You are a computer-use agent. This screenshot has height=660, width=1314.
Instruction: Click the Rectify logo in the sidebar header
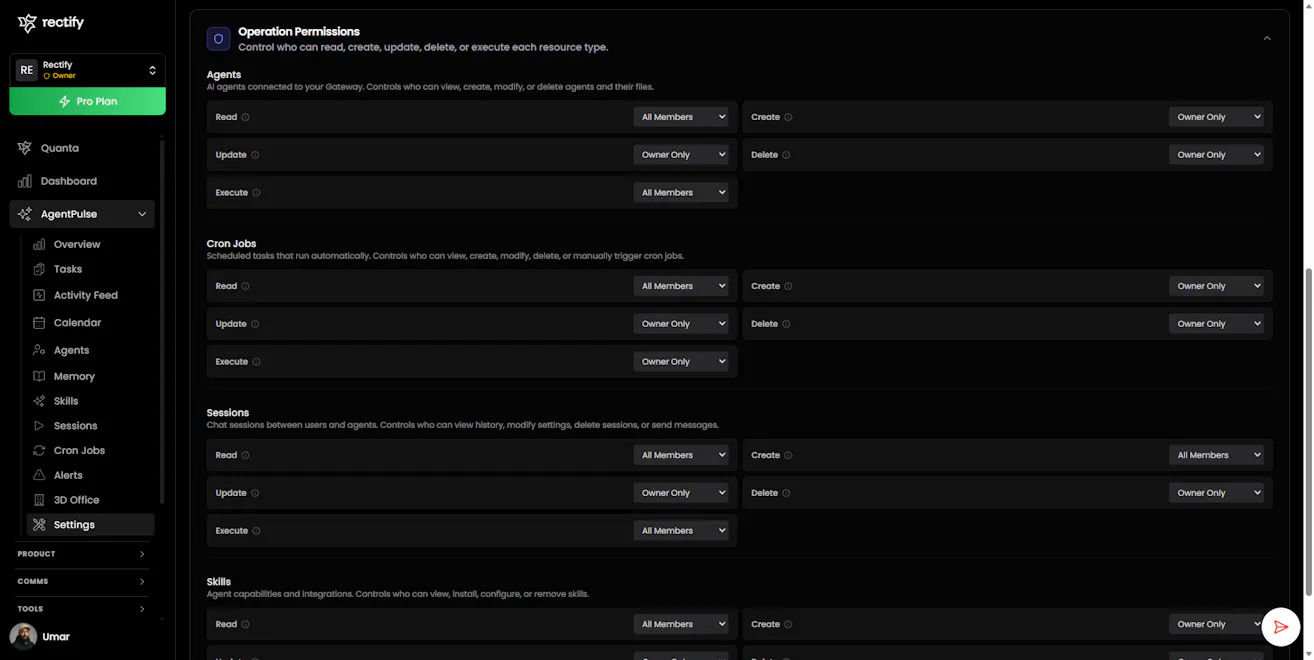click(51, 23)
